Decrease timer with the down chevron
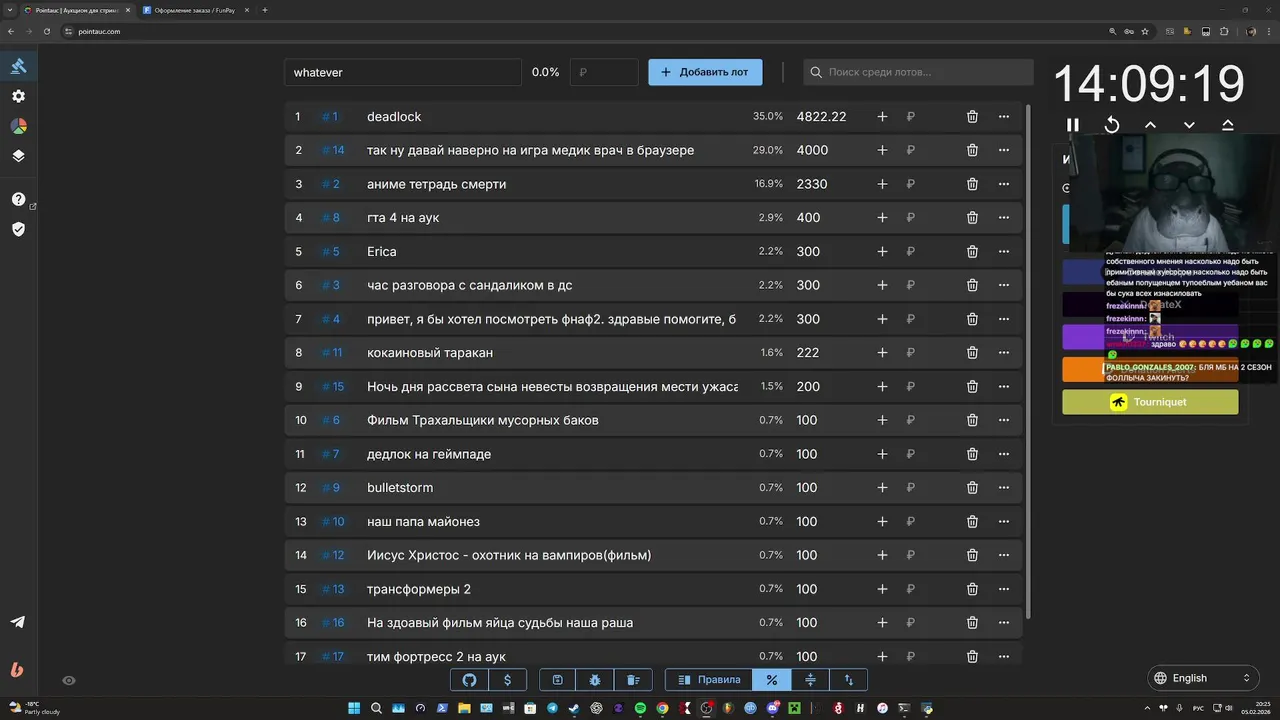Screen dimensions: 1280x720 pyautogui.click(x=1189, y=125)
